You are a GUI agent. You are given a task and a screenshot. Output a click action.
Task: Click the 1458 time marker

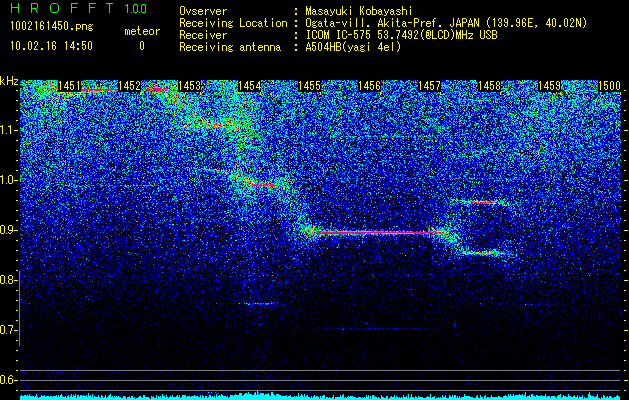click(489, 86)
